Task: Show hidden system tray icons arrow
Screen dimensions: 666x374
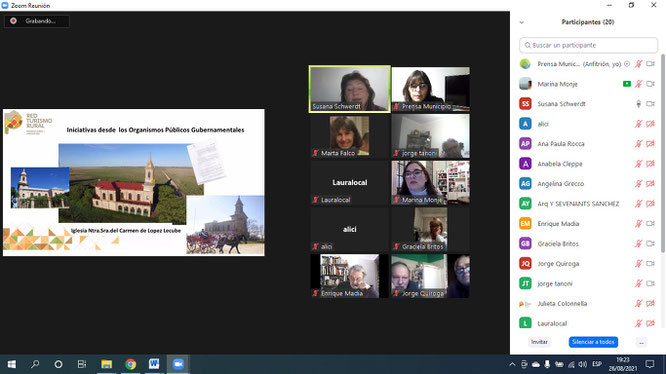Action: [512, 364]
